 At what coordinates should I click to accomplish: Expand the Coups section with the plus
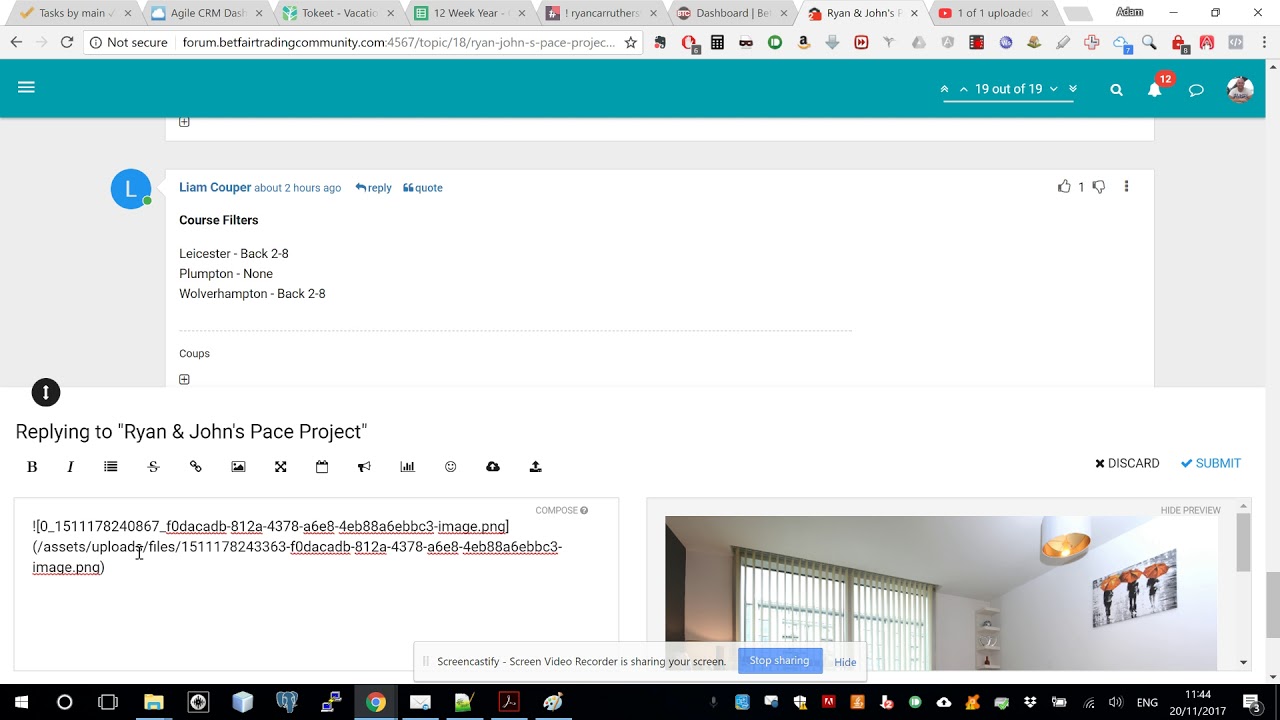tap(184, 379)
